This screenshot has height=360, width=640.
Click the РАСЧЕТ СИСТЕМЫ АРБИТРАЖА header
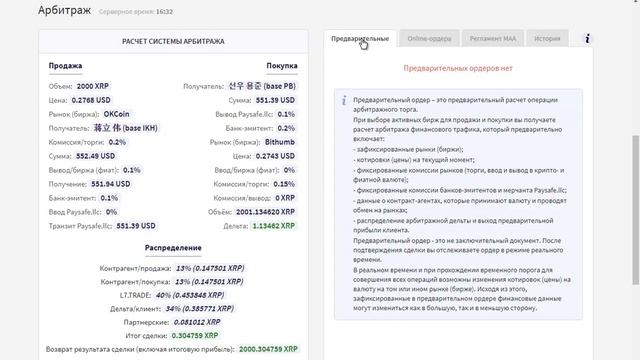pyautogui.click(x=173, y=41)
